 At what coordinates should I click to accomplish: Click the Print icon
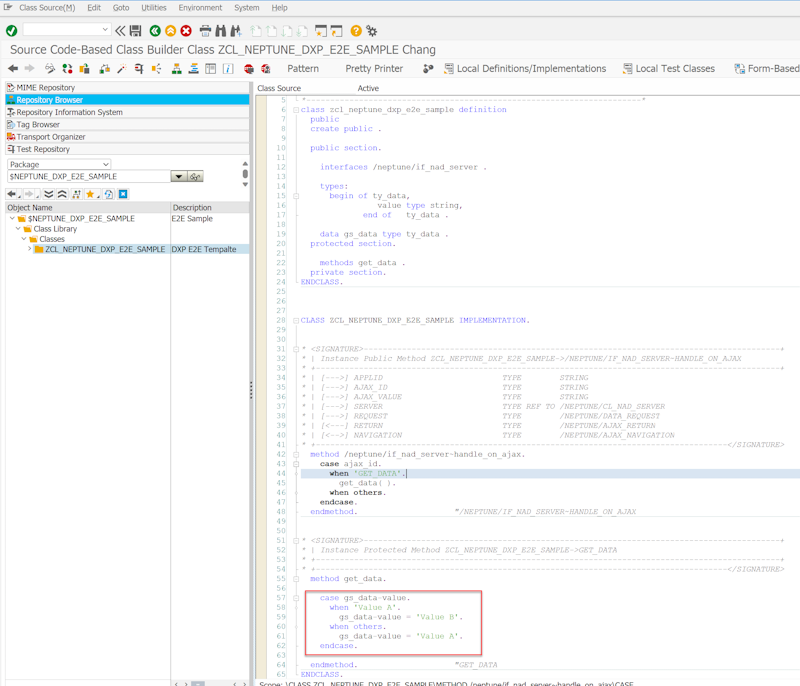205,31
